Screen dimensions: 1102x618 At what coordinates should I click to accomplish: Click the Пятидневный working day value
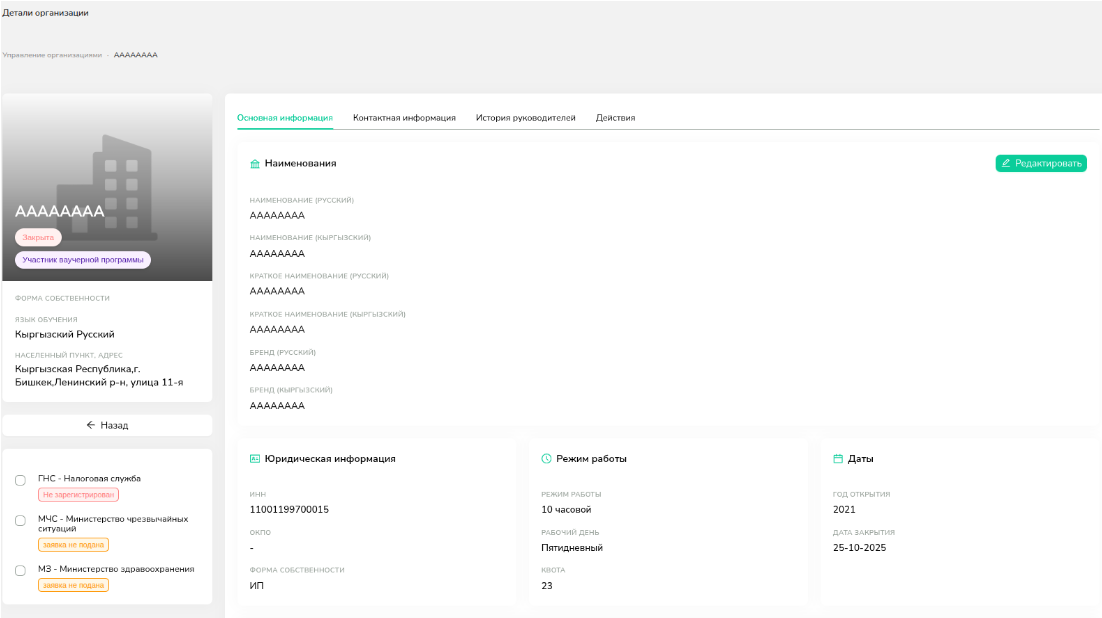(571, 548)
